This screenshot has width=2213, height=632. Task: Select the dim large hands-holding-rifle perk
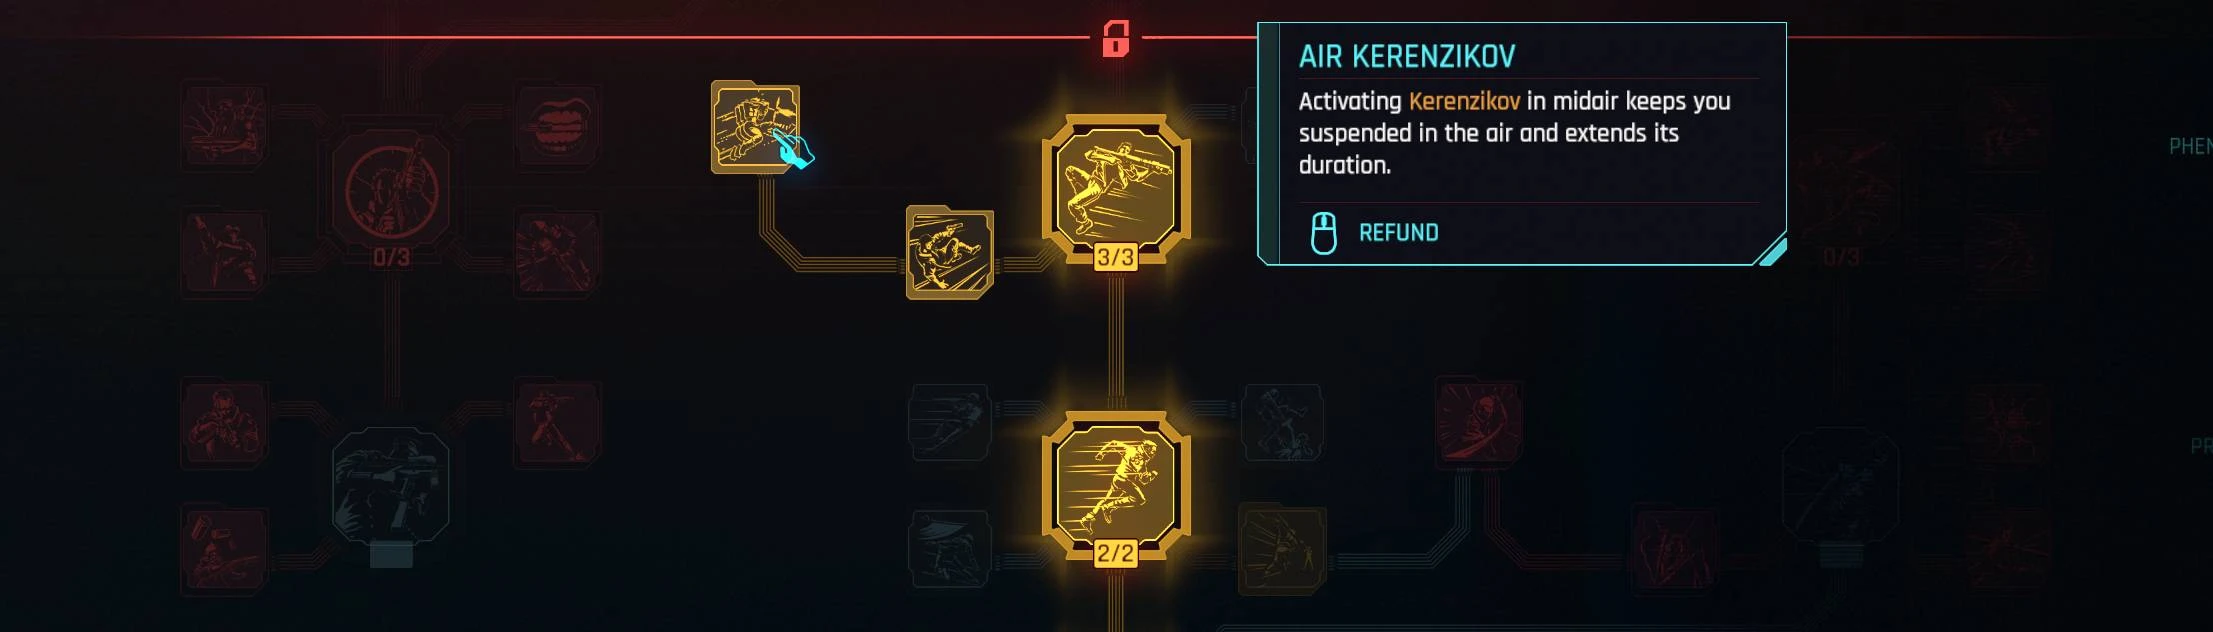(x=391, y=486)
